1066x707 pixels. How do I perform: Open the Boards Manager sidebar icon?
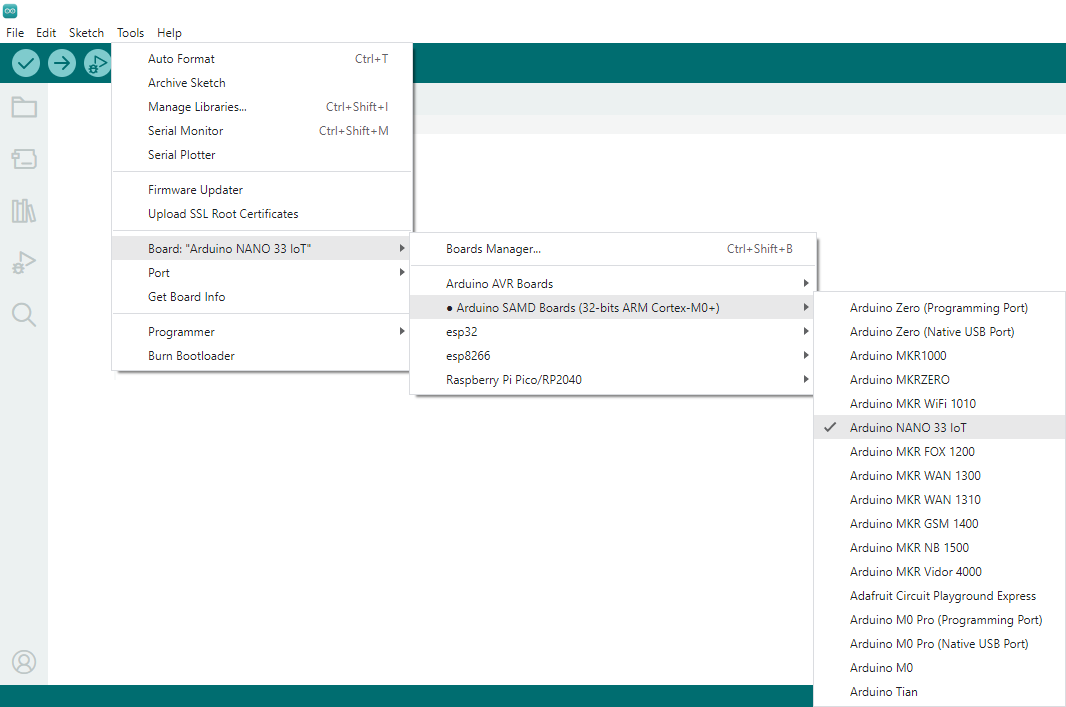pos(24,158)
